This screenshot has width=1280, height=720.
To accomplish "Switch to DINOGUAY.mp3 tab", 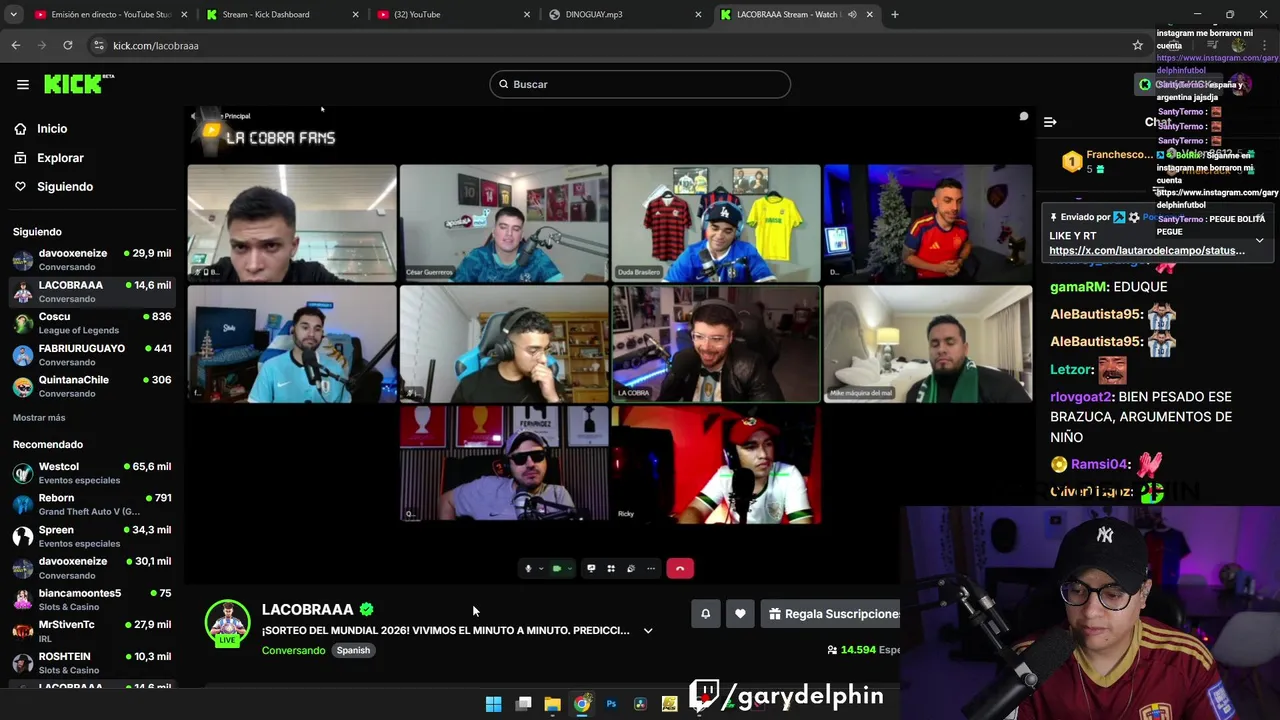I will coord(624,15).
